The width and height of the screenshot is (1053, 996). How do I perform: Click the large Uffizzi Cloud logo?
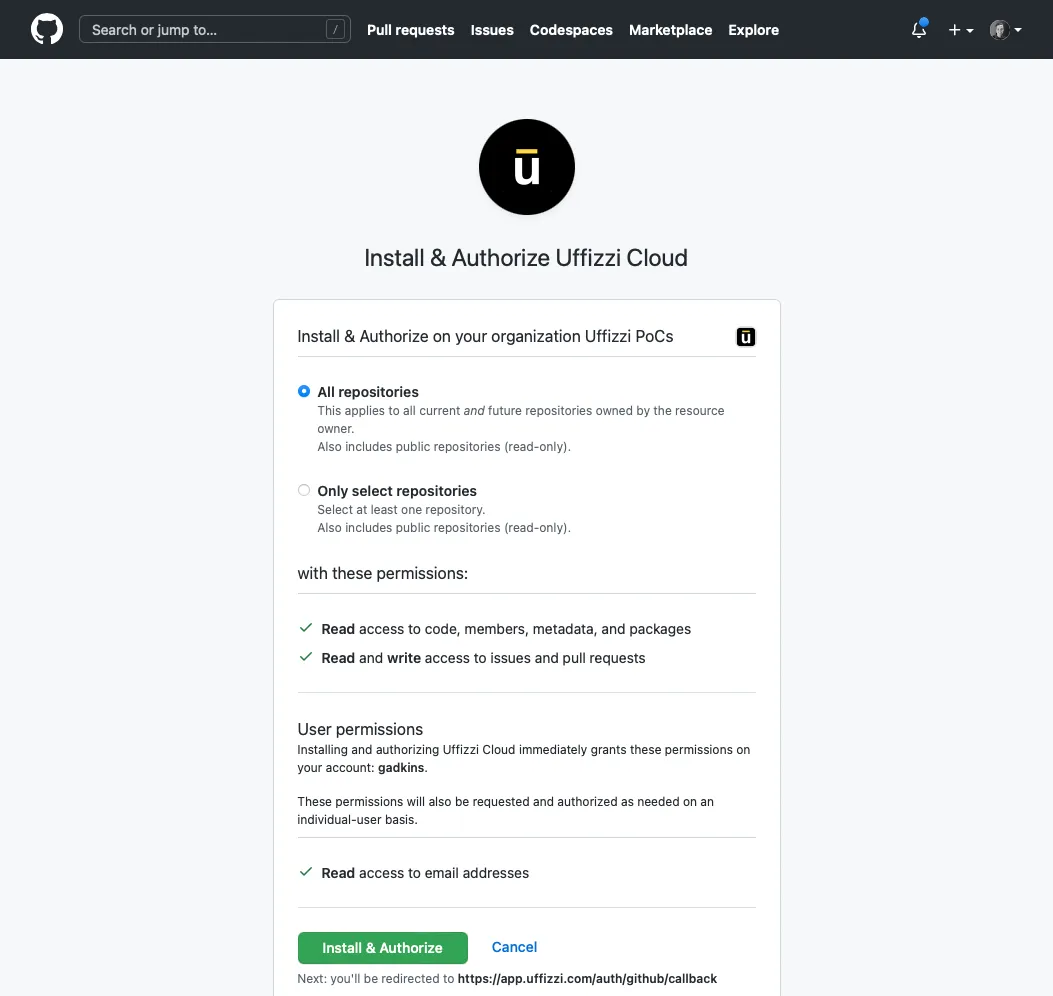527,167
